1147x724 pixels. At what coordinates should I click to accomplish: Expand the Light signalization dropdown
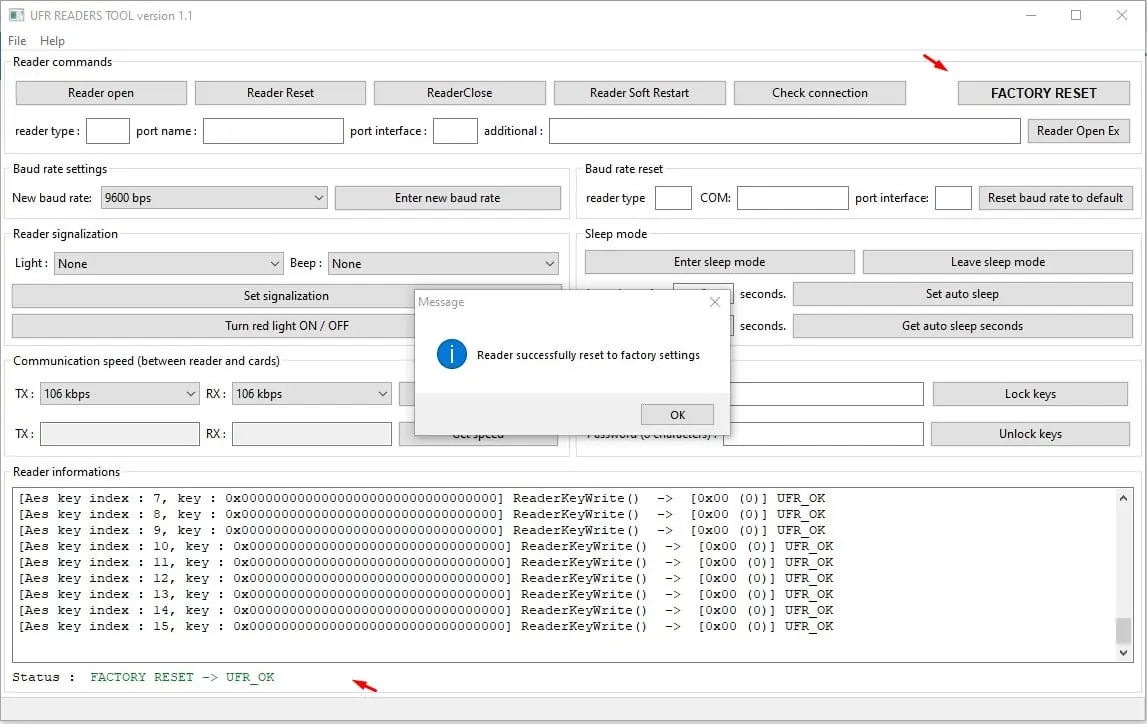pos(168,263)
